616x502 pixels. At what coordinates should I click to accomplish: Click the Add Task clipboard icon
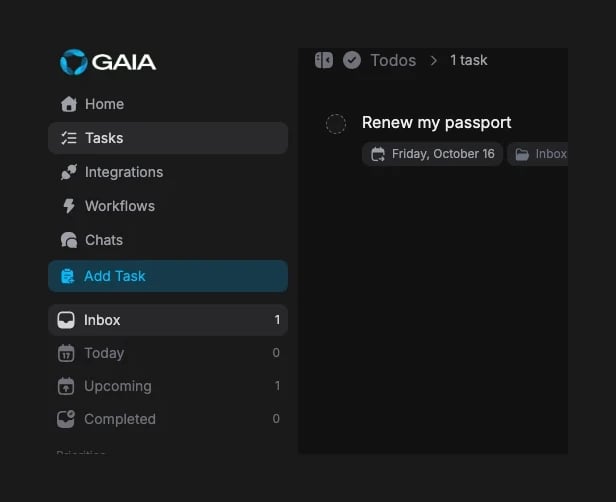coord(68,276)
